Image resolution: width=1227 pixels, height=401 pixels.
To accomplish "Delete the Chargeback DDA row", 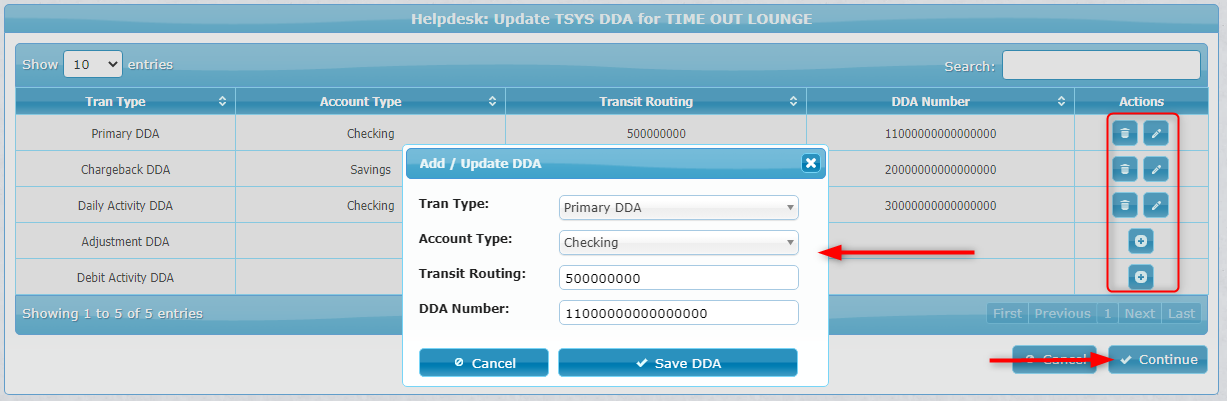I will pos(1125,169).
